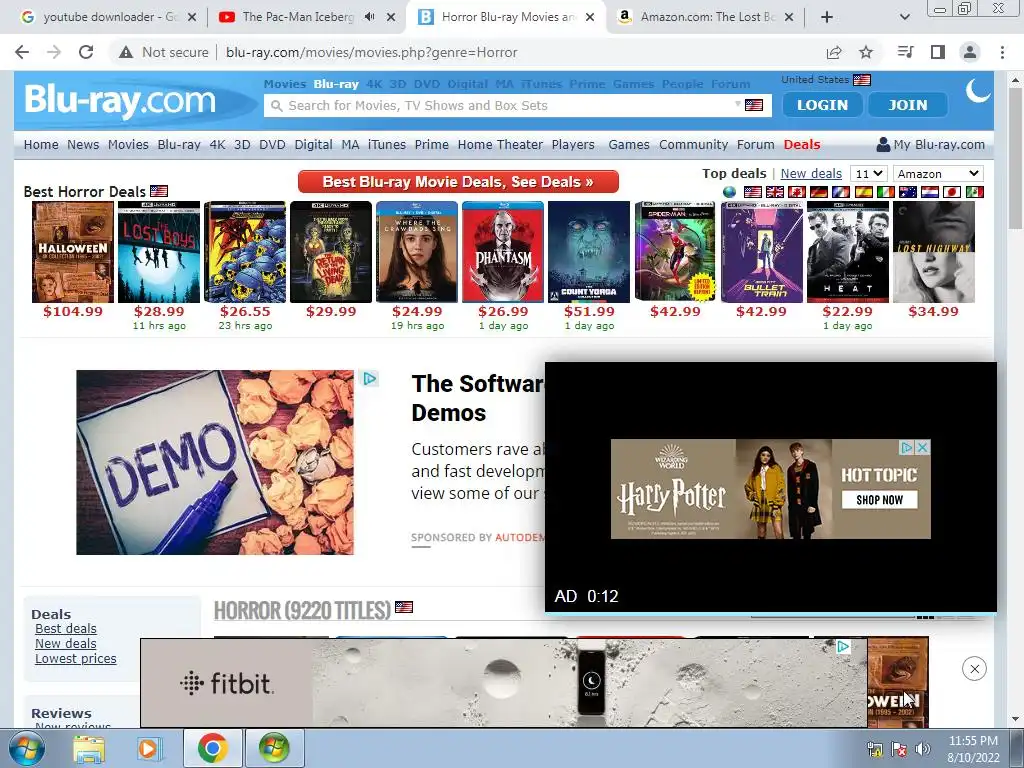This screenshot has width=1024, height=768.
Task: Open the Players menu item
Action: tap(573, 144)
